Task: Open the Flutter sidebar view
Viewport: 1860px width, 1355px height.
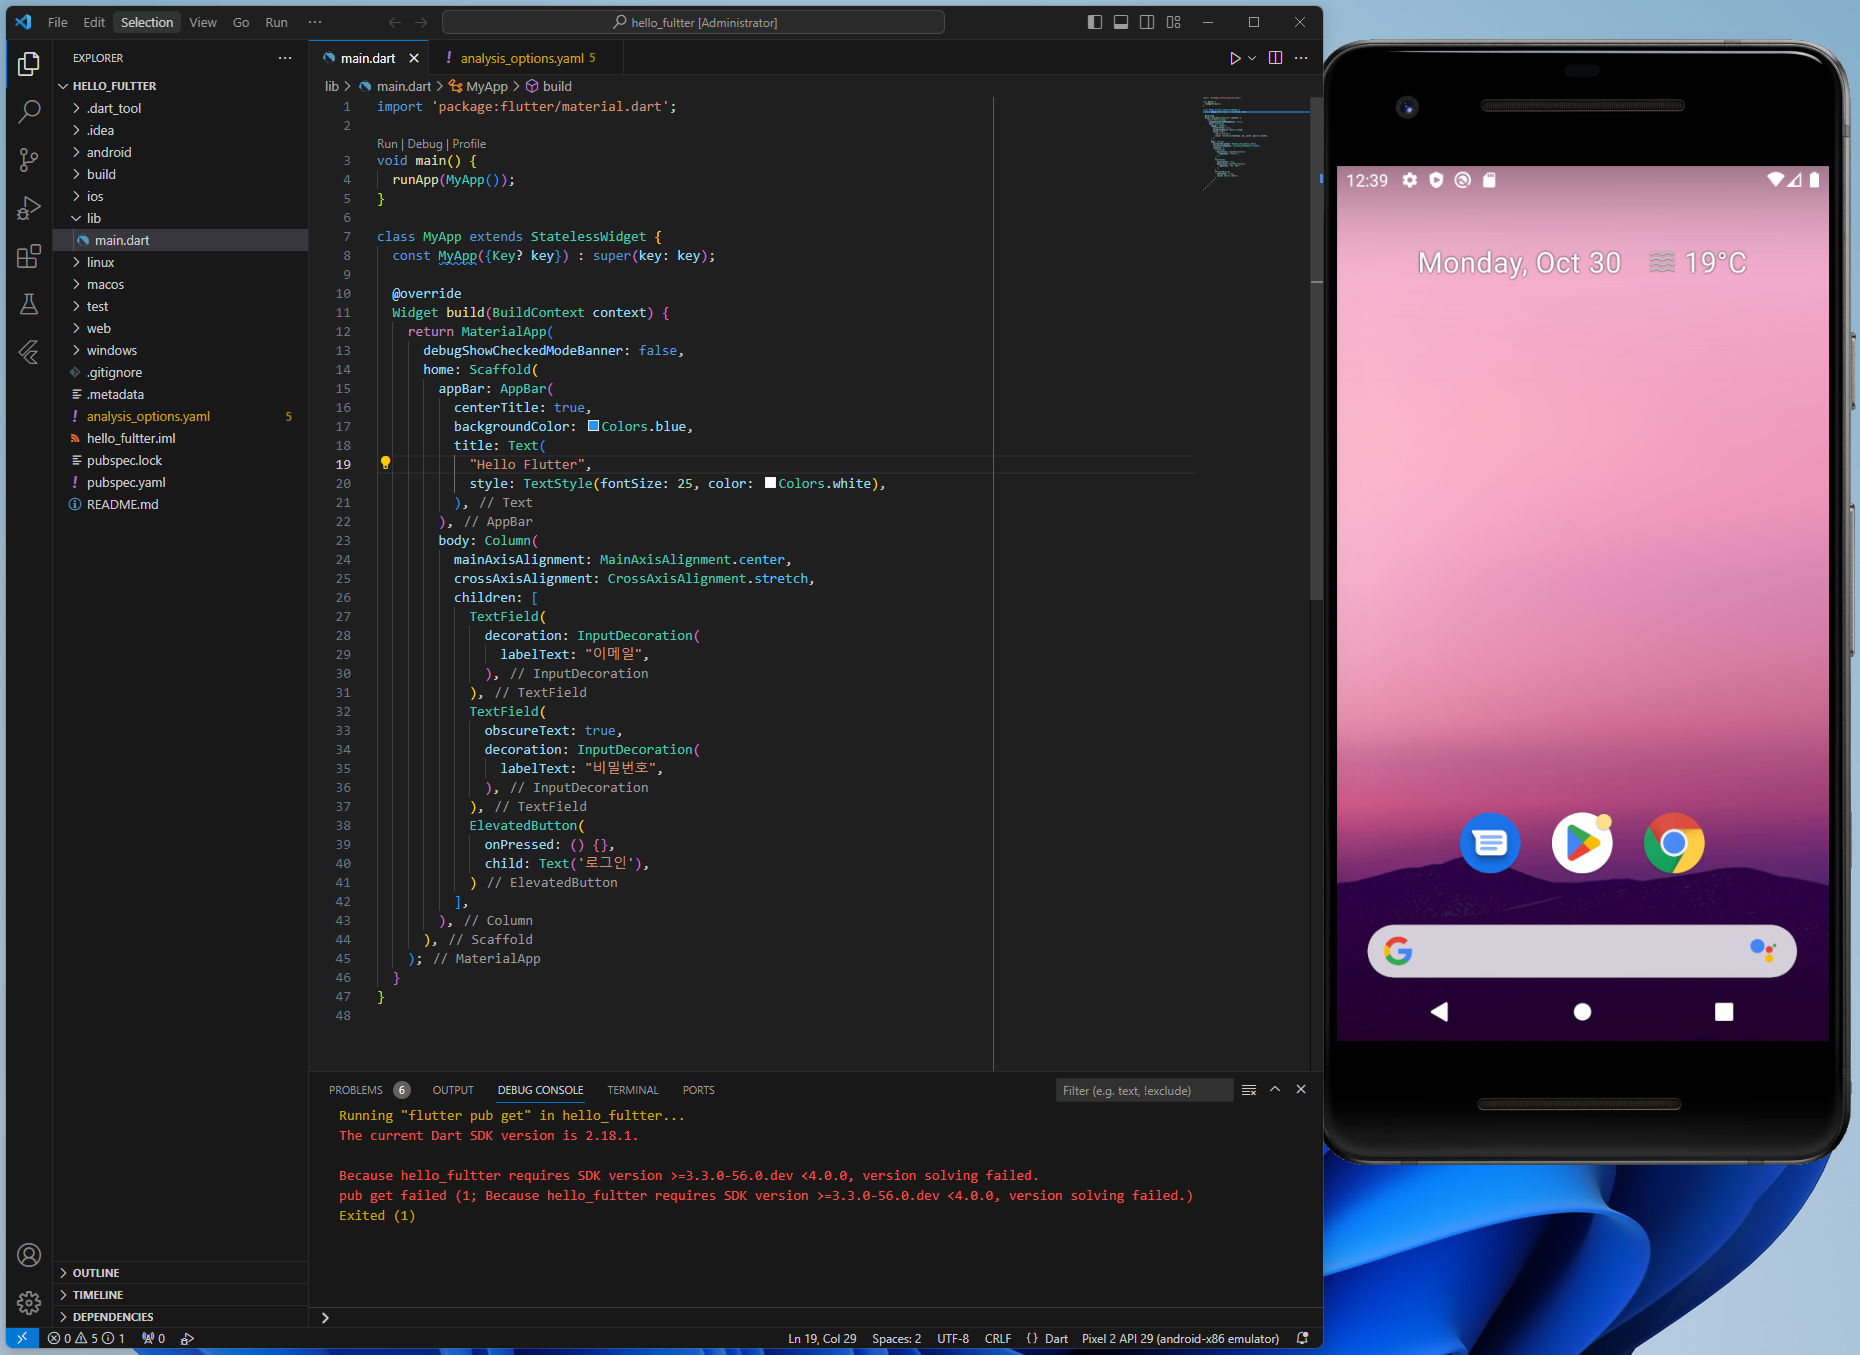Action: [29, 352]
